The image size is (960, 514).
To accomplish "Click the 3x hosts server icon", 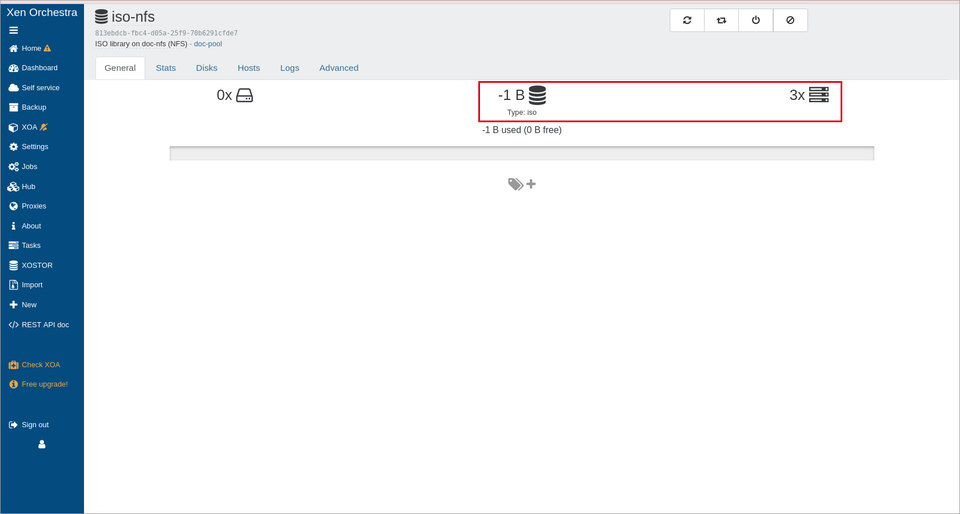I will [819, 95].
